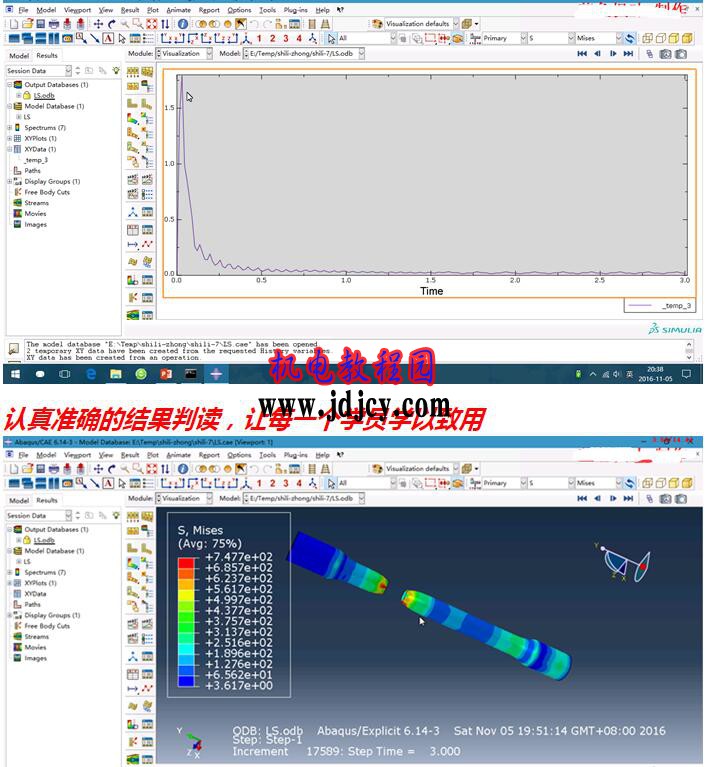Select _temp_3 item in upper tree
Image resolution: width=706 pixels, height=767 pixels.
[x=36, y=160]
